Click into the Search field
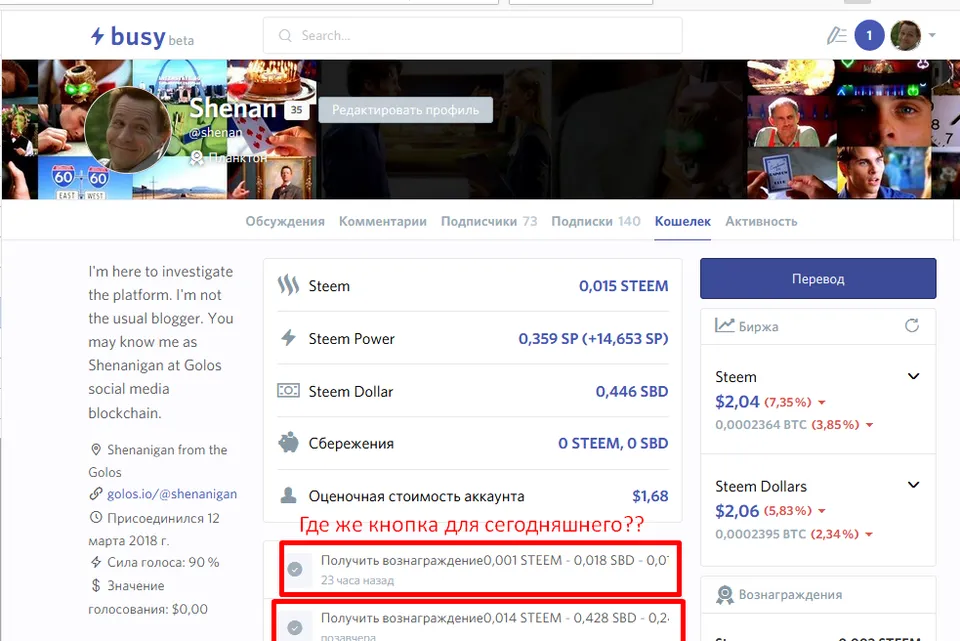Viewport: 960px width, 641px height. coord(473,36)
